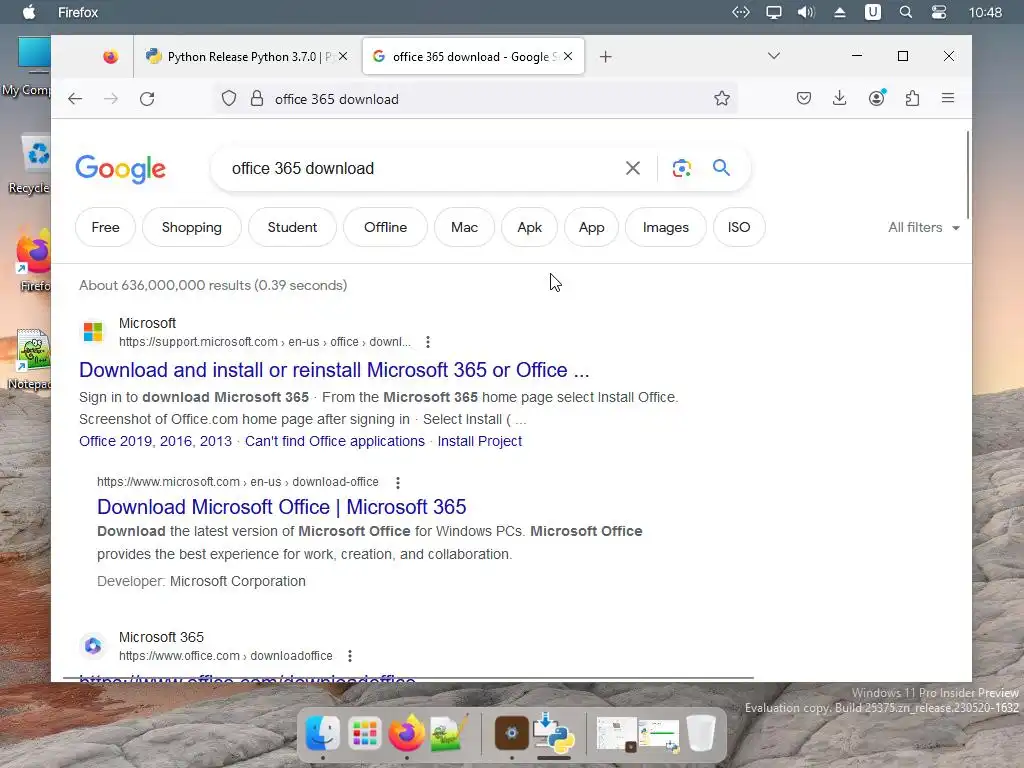Open Launchpad from the dock

pos(364,733)
